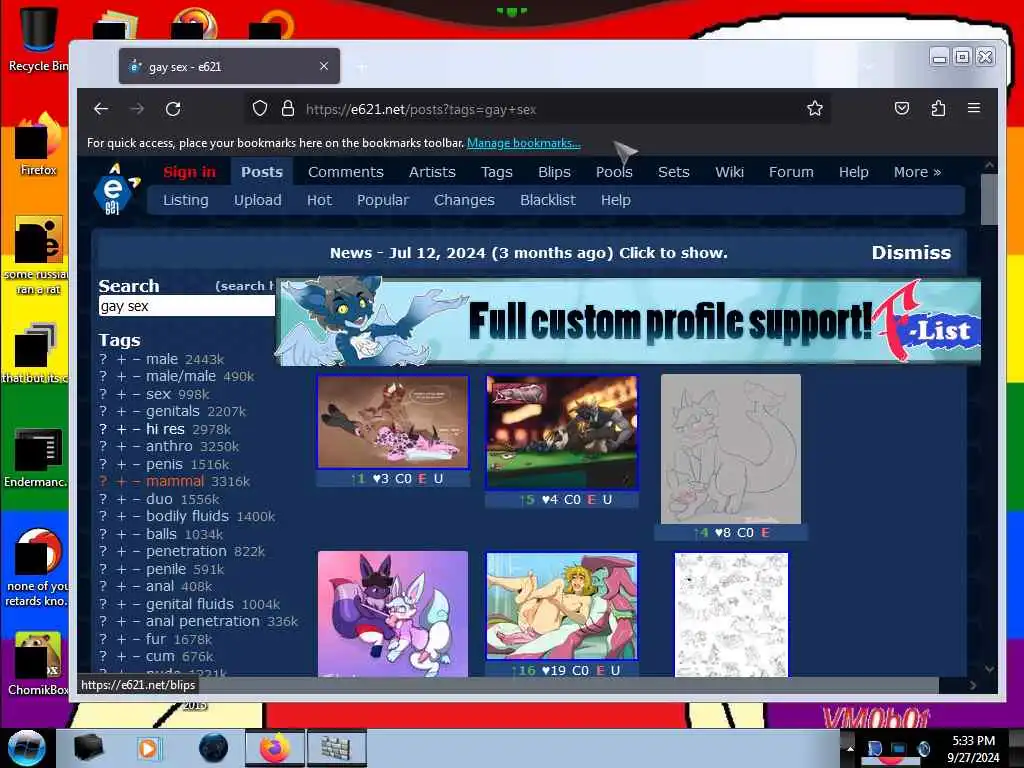Click the '?' wiki link beside male tag
The image size is (1024, 768).
pyautogui.click(x=103, y=359)
